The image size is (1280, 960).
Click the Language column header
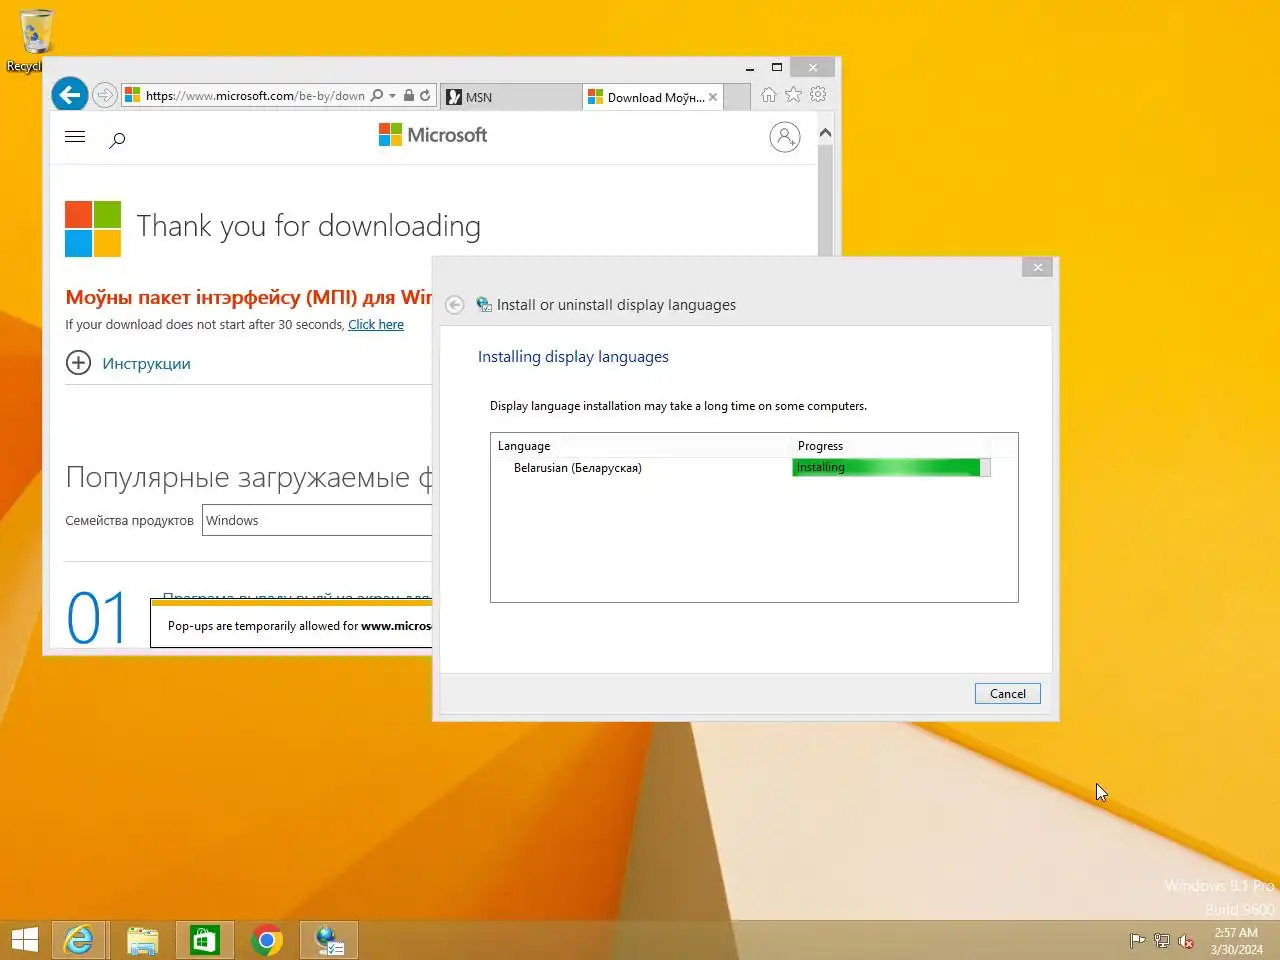point(641,446)
